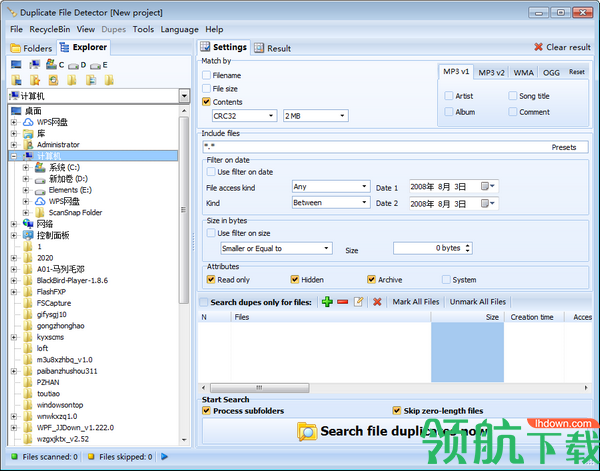Click the green plus add-file icon
This screenshot has height=471, width=600.
[x=327, y=302]
